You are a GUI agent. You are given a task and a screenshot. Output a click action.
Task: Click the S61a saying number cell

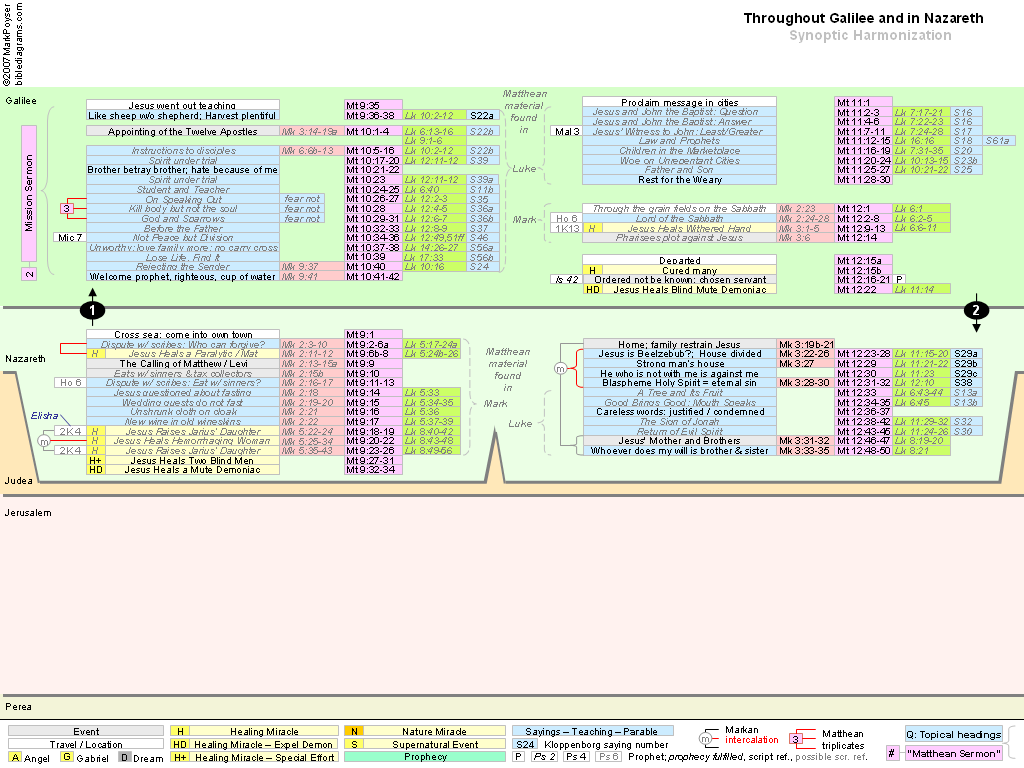pyautogui.click(x=999, y=141)
